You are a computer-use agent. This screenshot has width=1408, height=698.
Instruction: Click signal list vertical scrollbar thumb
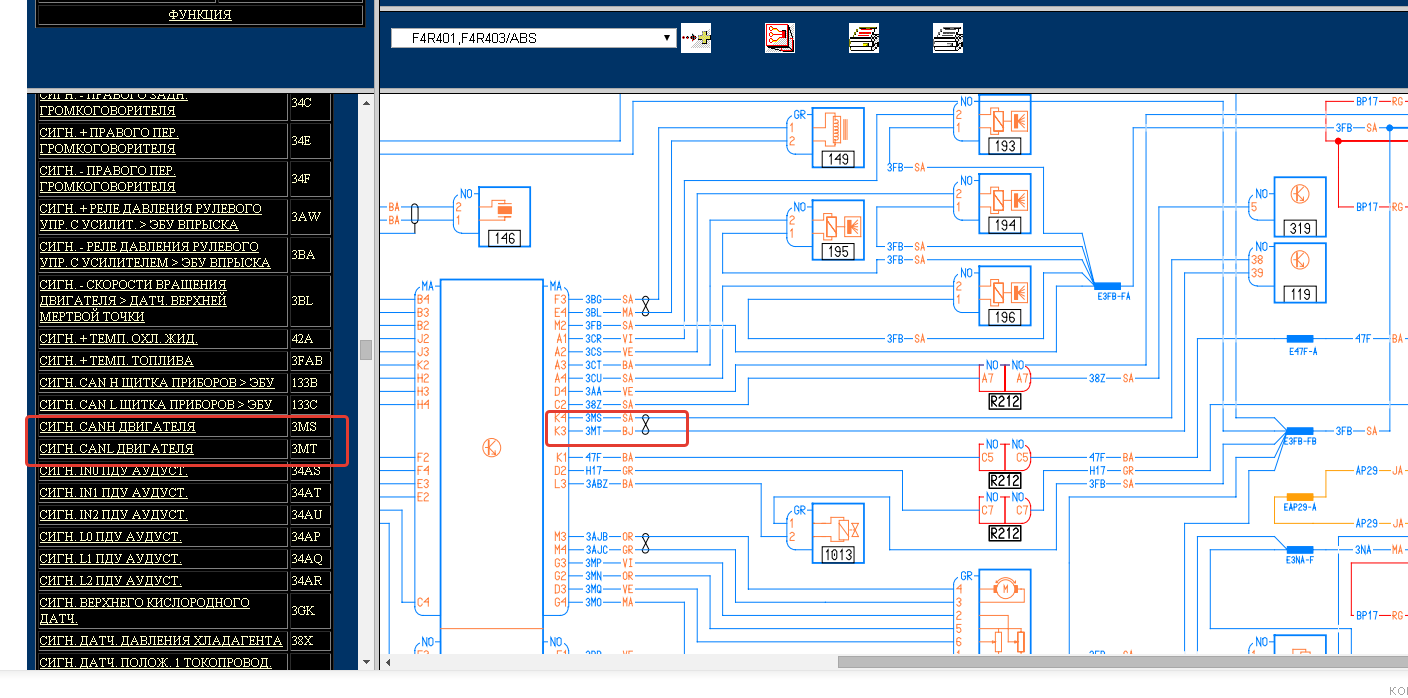coord(366,349)
